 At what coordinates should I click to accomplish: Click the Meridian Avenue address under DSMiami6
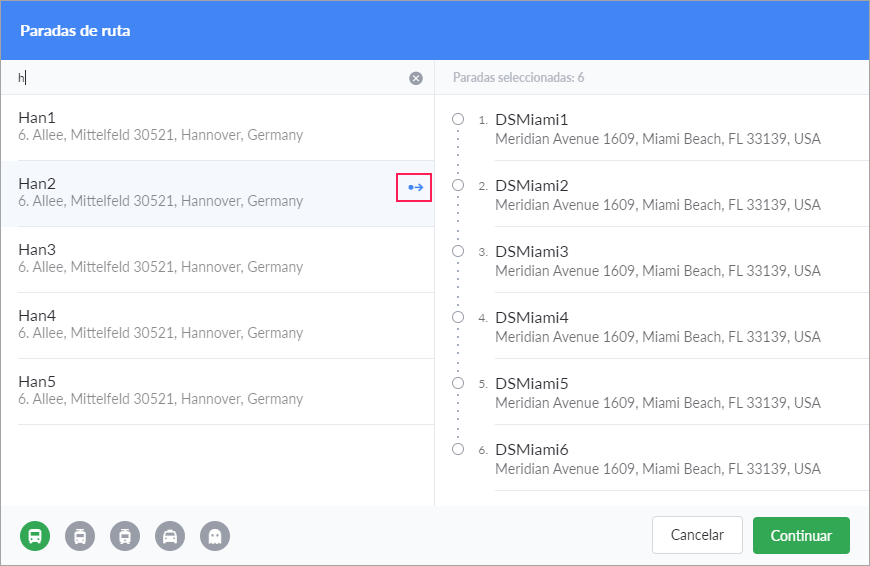click(657, 469)
